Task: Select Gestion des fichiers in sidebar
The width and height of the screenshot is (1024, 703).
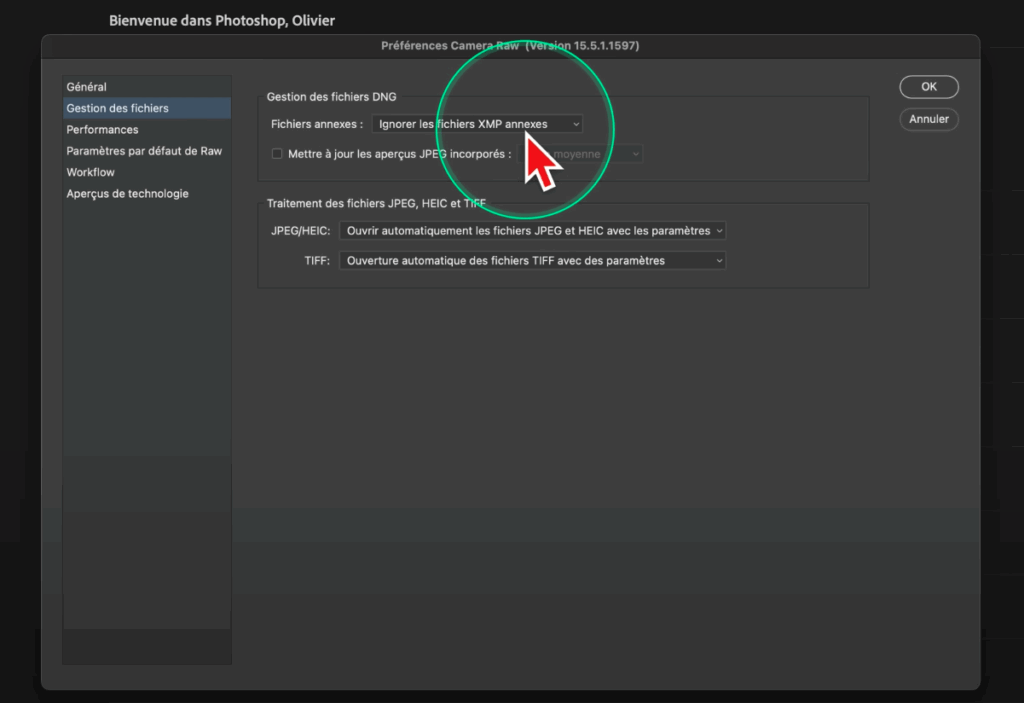Action: pos(117,108)
